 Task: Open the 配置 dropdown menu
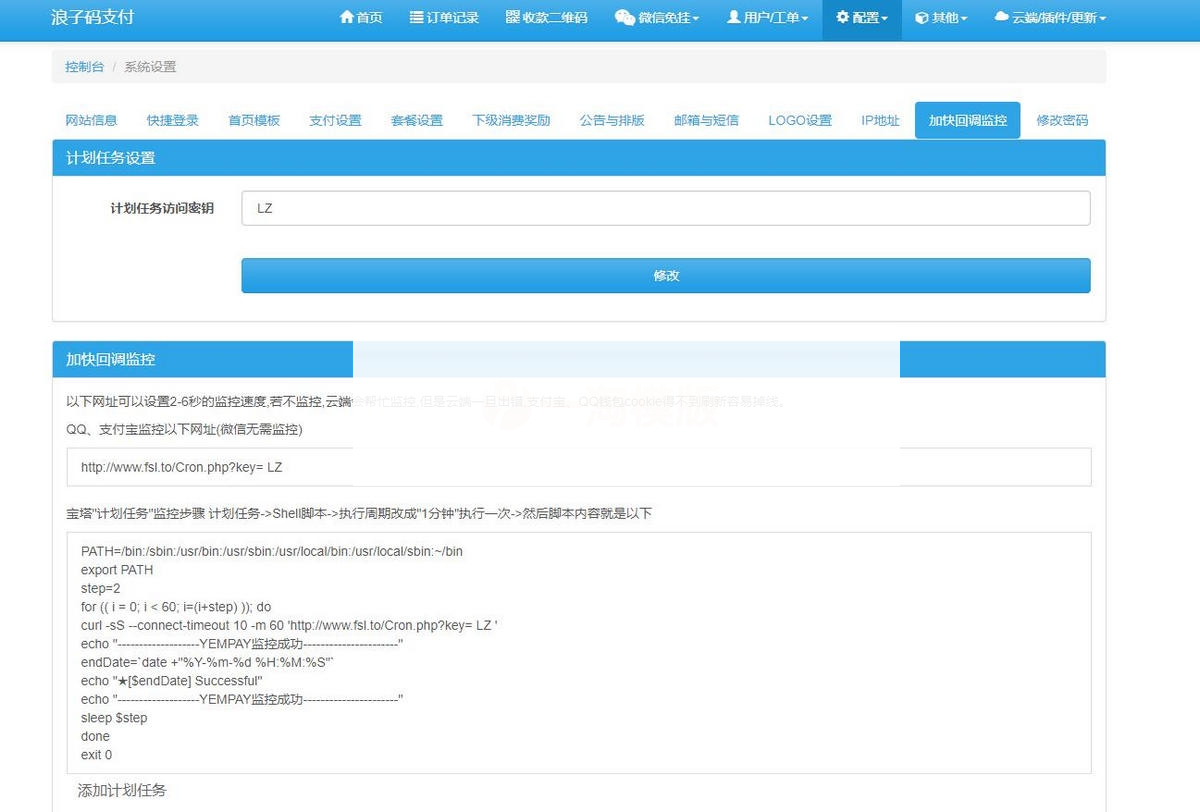[861, 17]
